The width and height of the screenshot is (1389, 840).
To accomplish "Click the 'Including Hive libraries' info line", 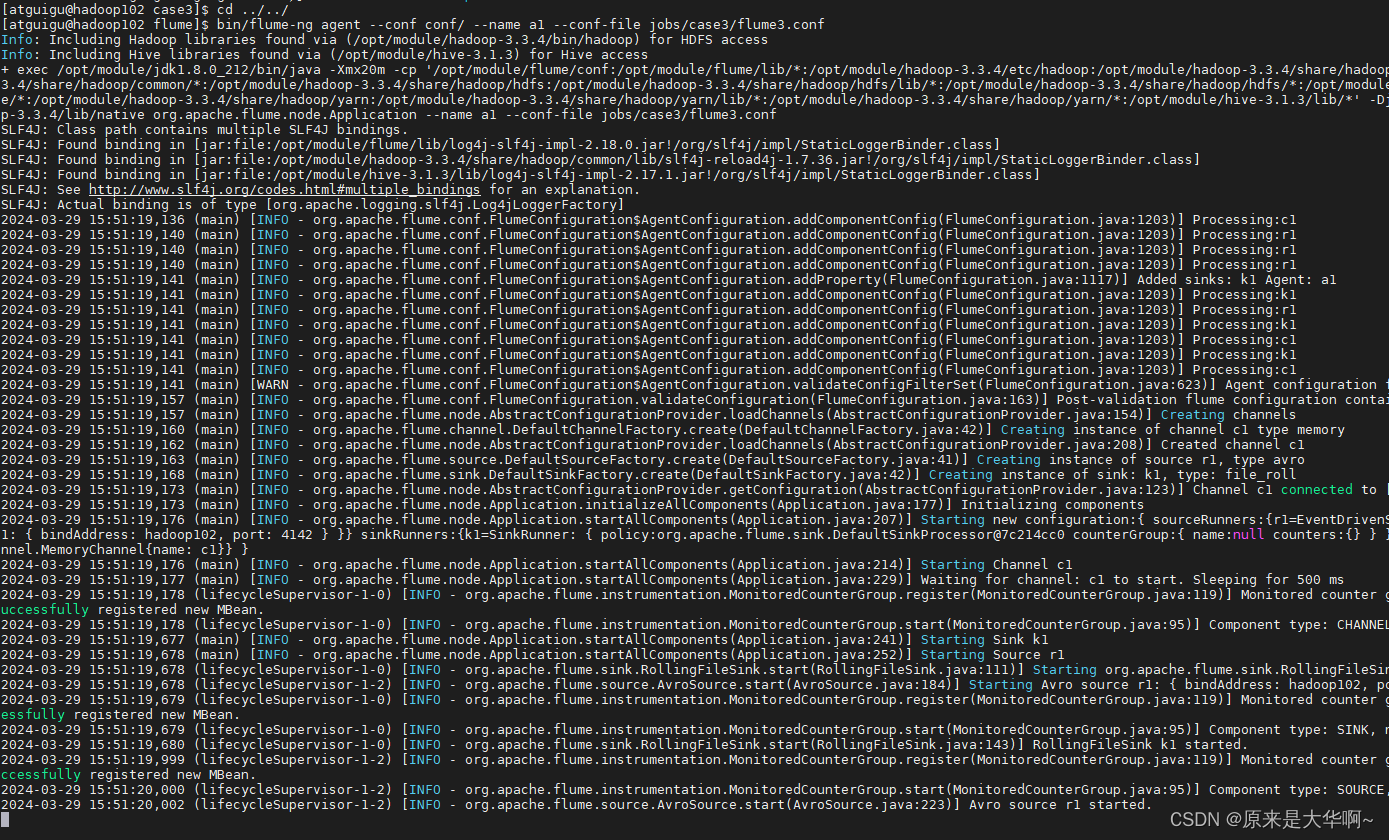I will [325, 55].
